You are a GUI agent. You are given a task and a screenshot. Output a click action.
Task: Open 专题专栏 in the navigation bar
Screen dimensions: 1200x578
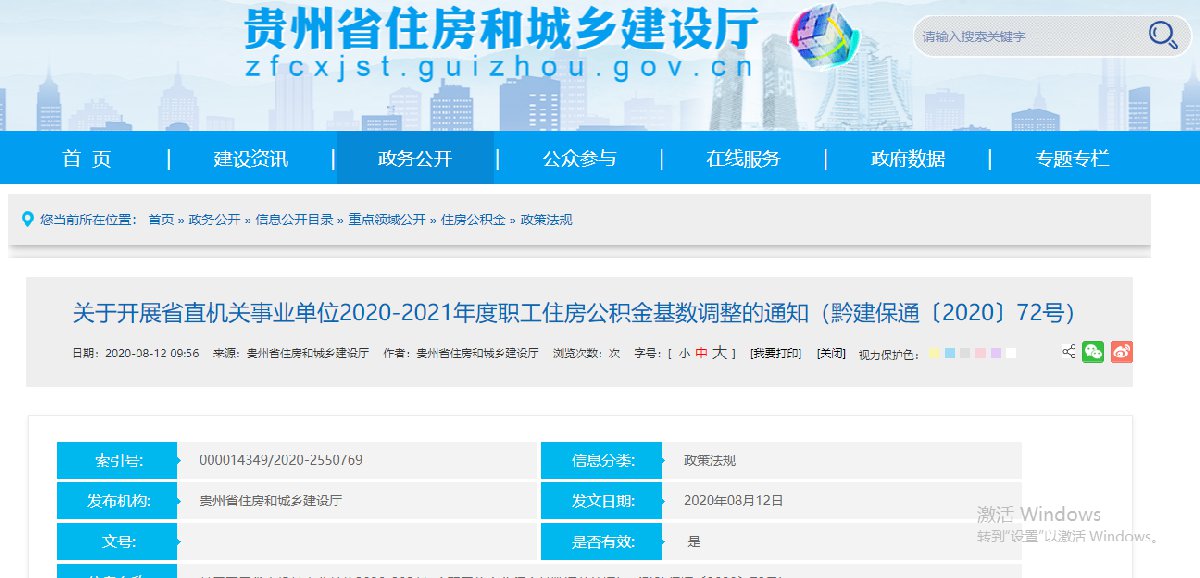pyautogui.click(x=1072, y=158)
